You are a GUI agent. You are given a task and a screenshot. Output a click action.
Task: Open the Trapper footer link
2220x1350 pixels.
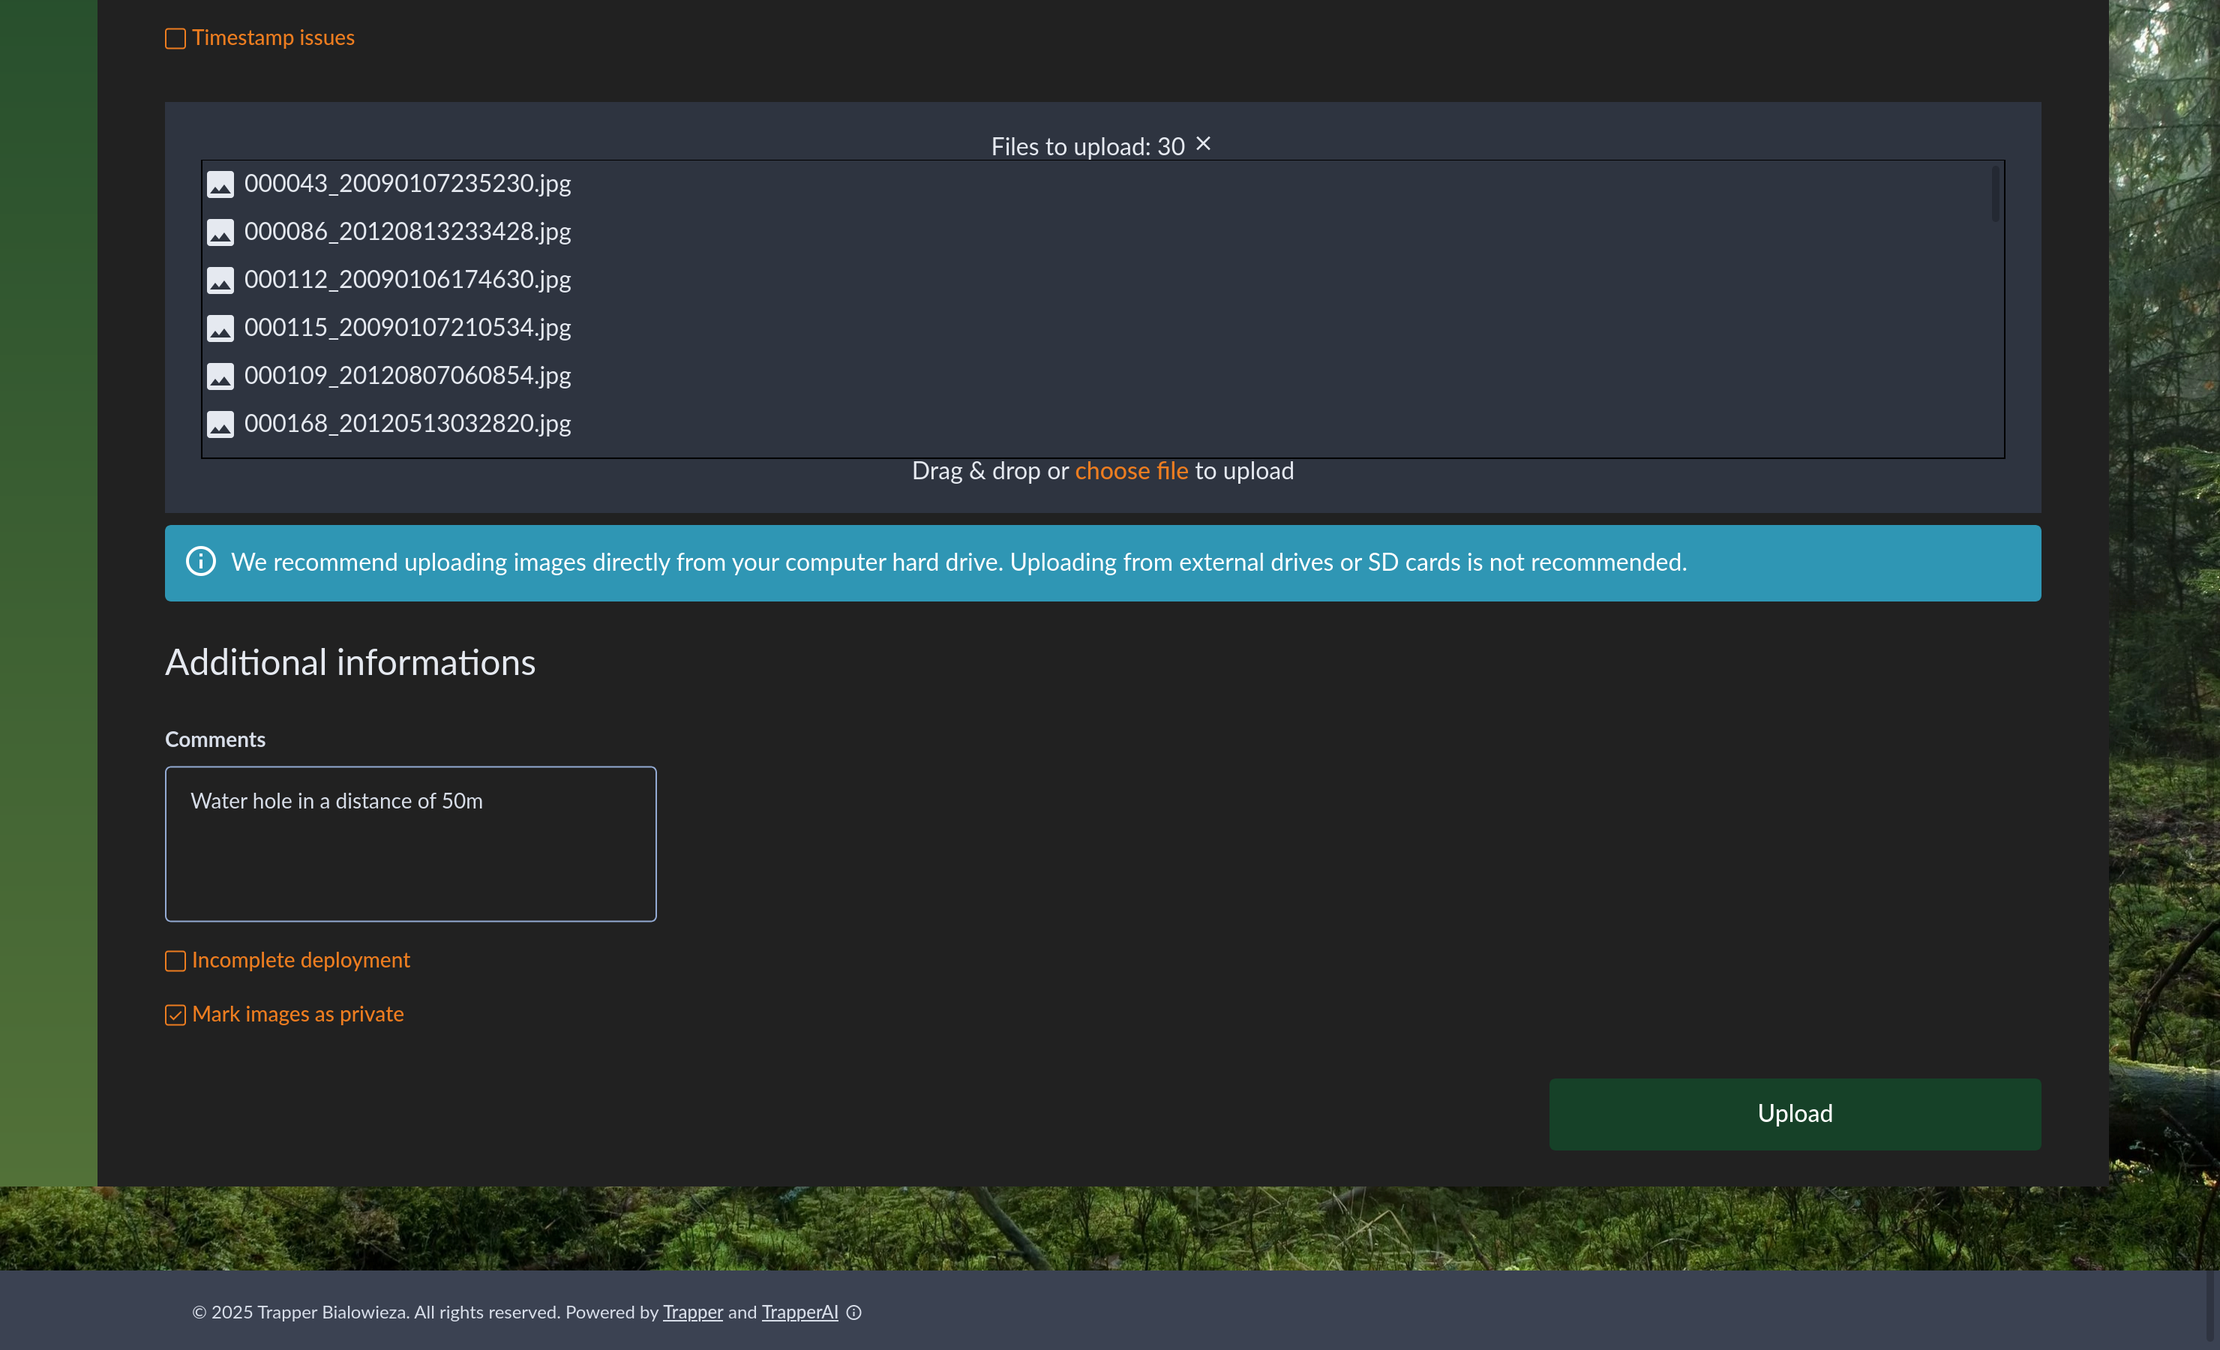click(693, 1313)
